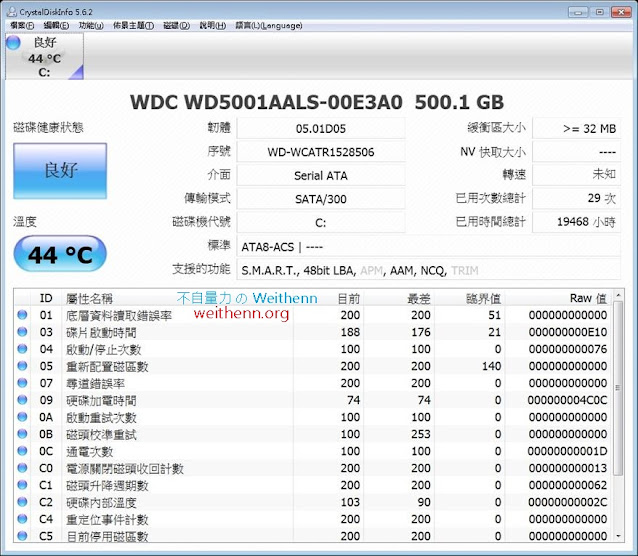
Task: Click raw value 000000000E10
Action: click(568, 332)
